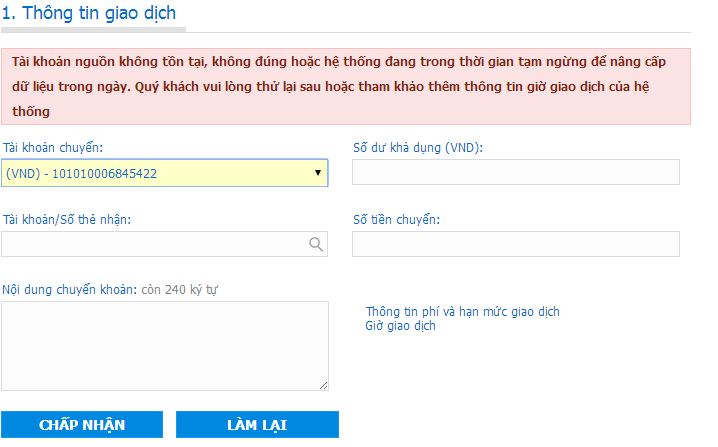Image resolution: width=718 pixels, height=447 pixels.
Task: Click the magnifier search icon in recipient field
Action: tap(315, 244)
